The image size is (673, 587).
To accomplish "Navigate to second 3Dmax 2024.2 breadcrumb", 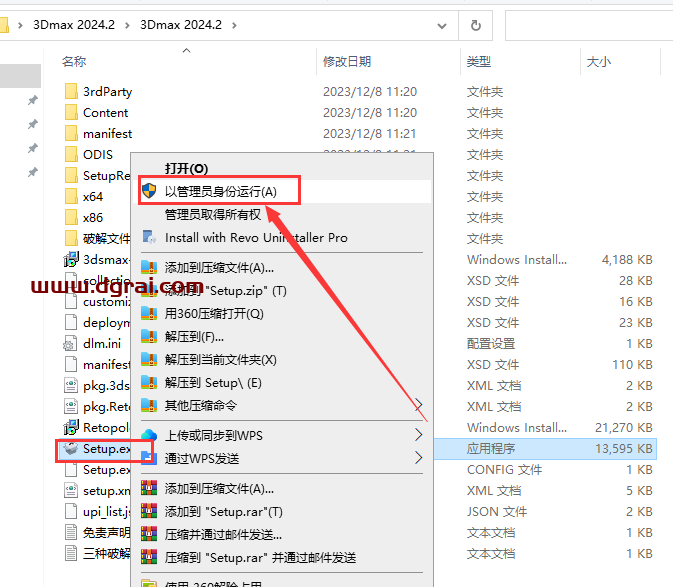I will [x=181, y=25].
